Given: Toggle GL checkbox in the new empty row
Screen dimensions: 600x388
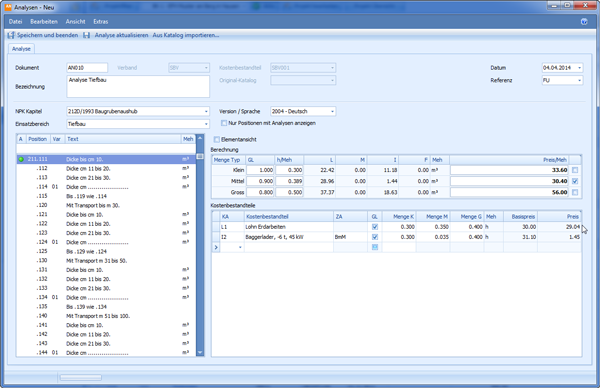Looking at the screenshot, I should click(375, 247).
